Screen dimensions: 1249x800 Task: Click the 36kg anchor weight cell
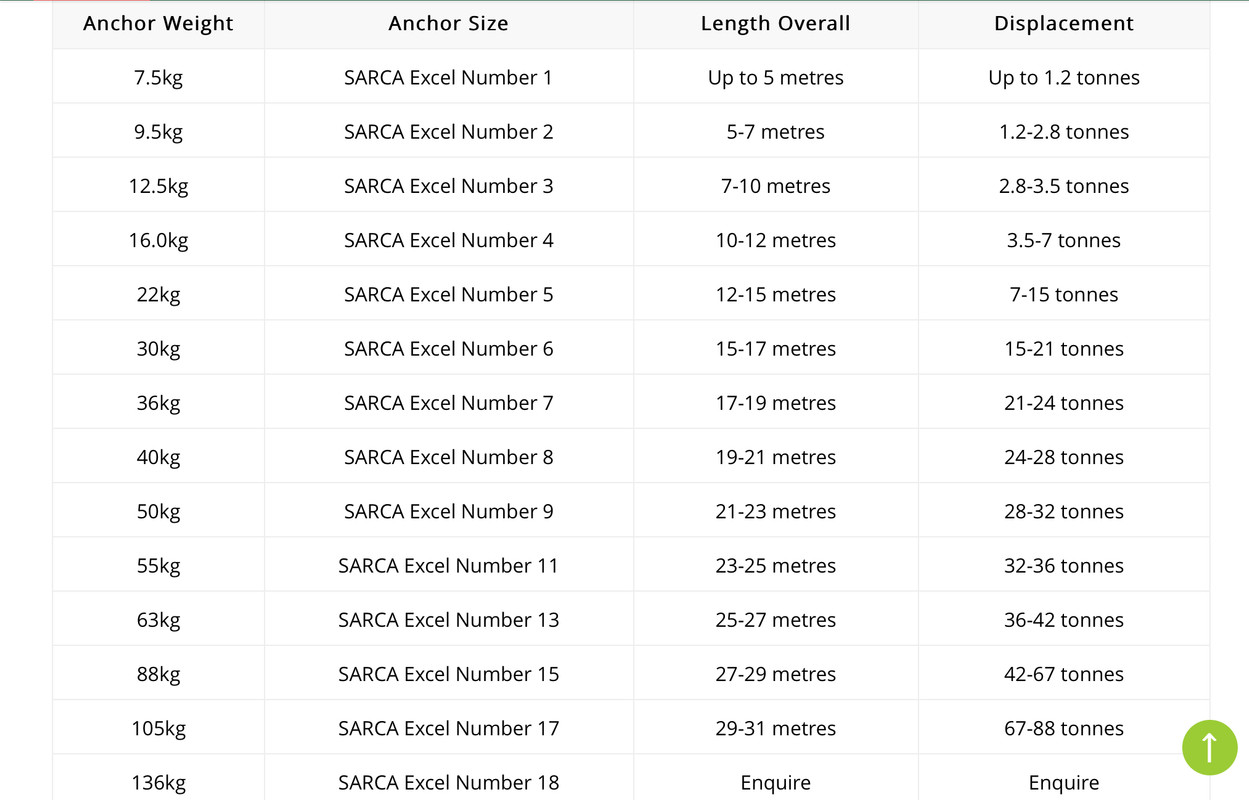158,402
